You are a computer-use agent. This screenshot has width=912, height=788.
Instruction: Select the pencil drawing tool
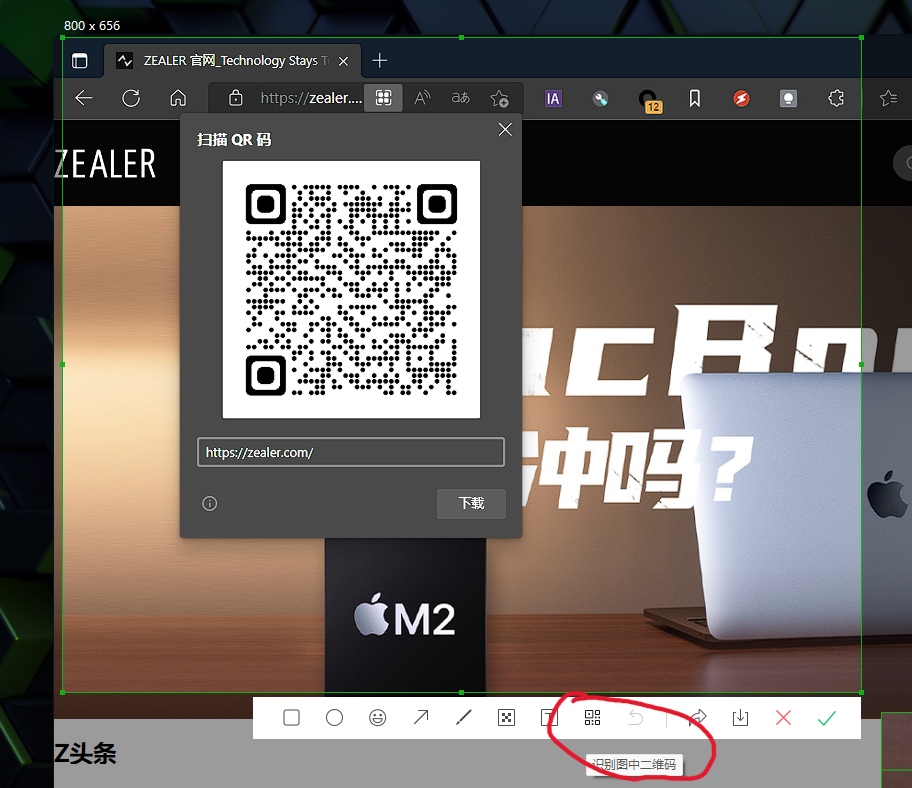pos(464,718)
